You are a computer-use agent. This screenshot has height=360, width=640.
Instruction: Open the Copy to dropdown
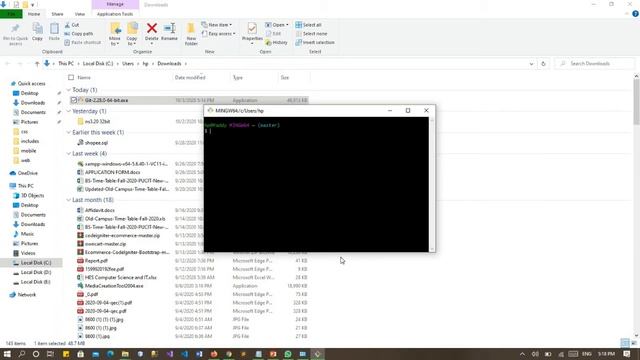[132, 41]
